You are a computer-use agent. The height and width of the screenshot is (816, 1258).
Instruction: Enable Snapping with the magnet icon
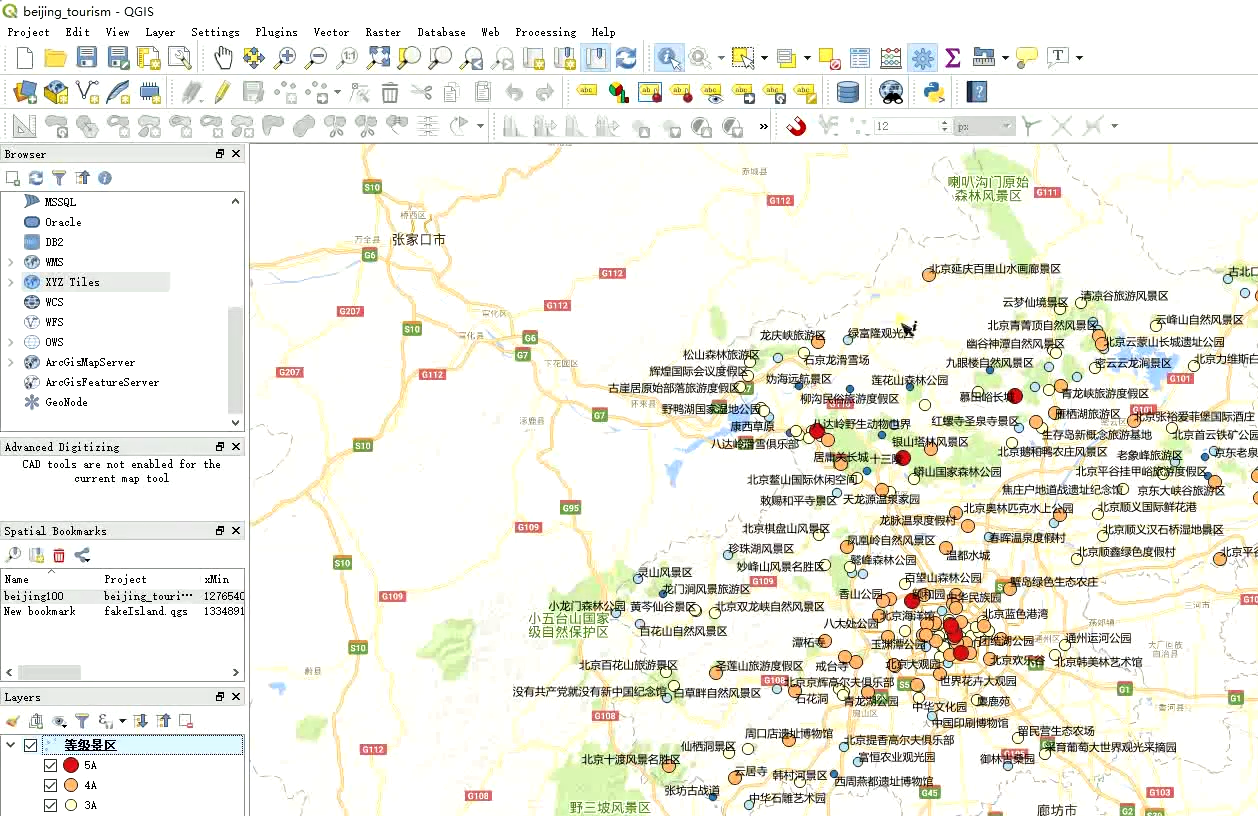[796, 127]
